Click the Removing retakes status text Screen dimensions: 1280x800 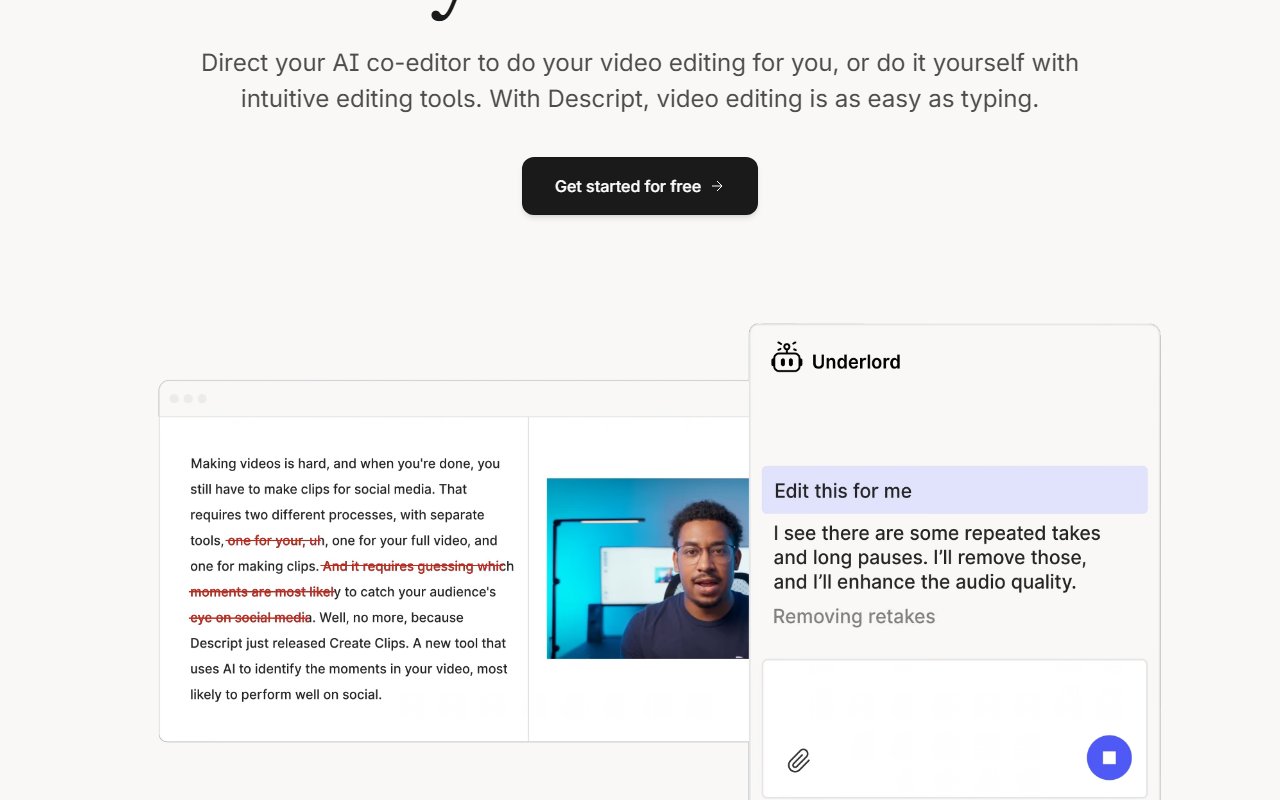[854, 616]
